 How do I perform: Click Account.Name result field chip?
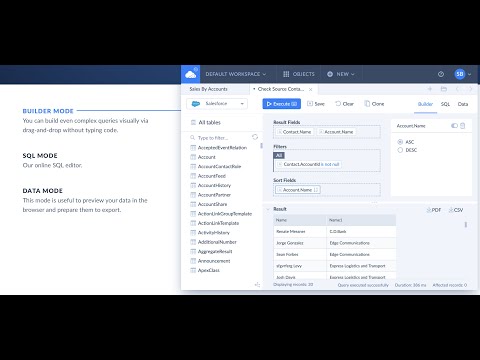pos(336,132)
